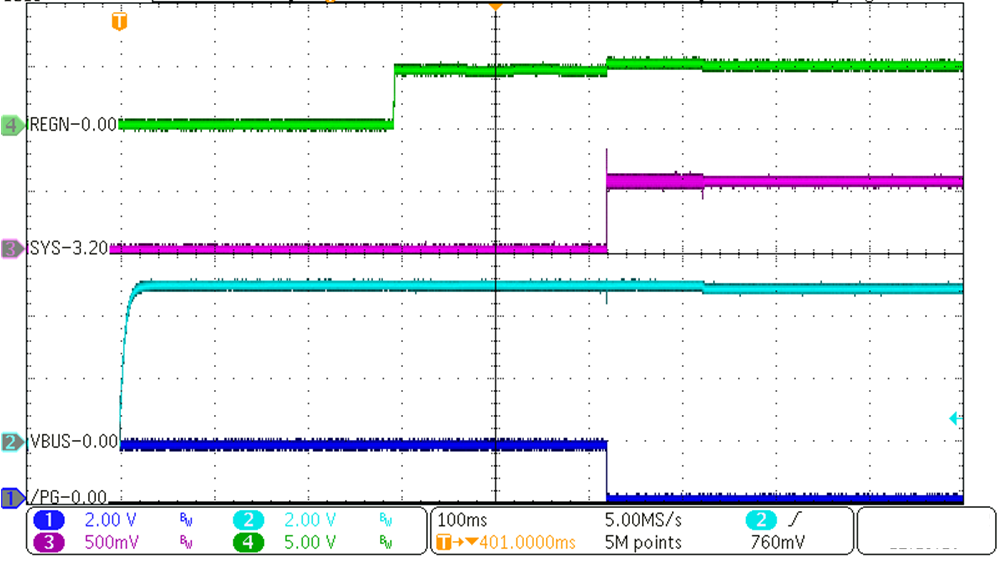Select the channel 4 REGN ground marker
Viewport: 1000px width, 581px height.
[x=12, y=125]
